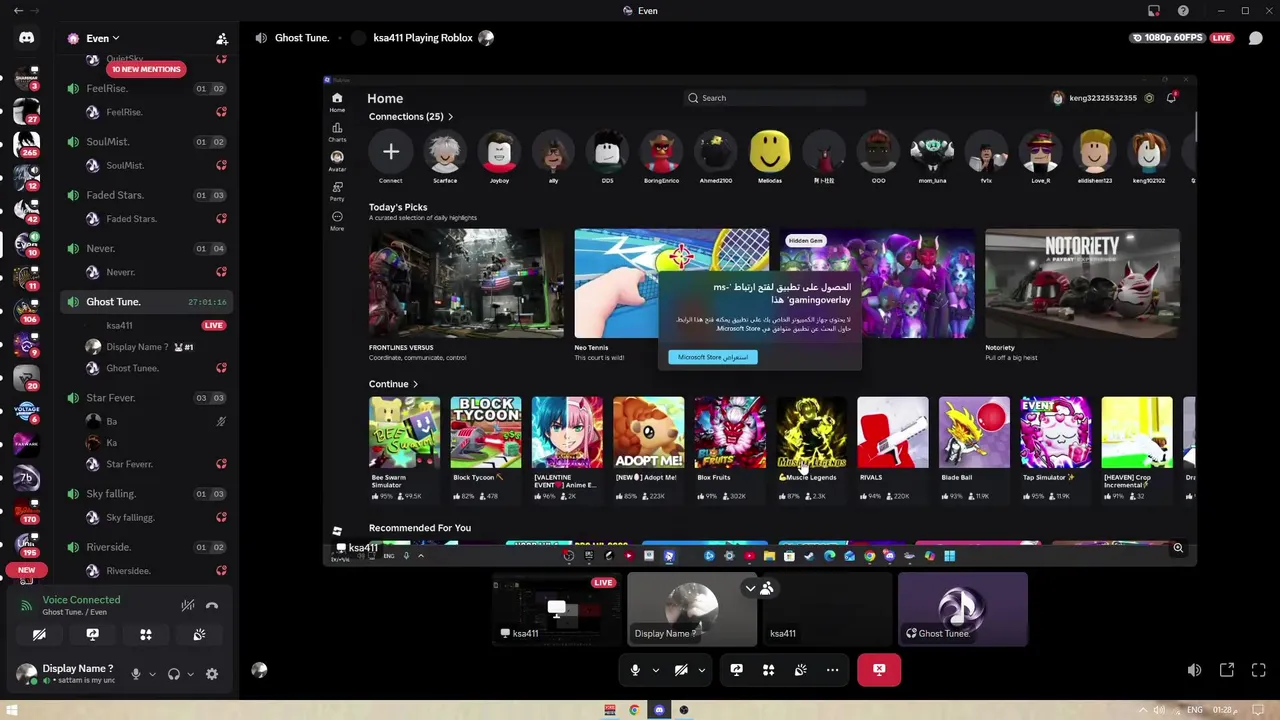Deafen audio with the headphones icon
This screenshot has height=720, width=1280.
pos(174,674)
